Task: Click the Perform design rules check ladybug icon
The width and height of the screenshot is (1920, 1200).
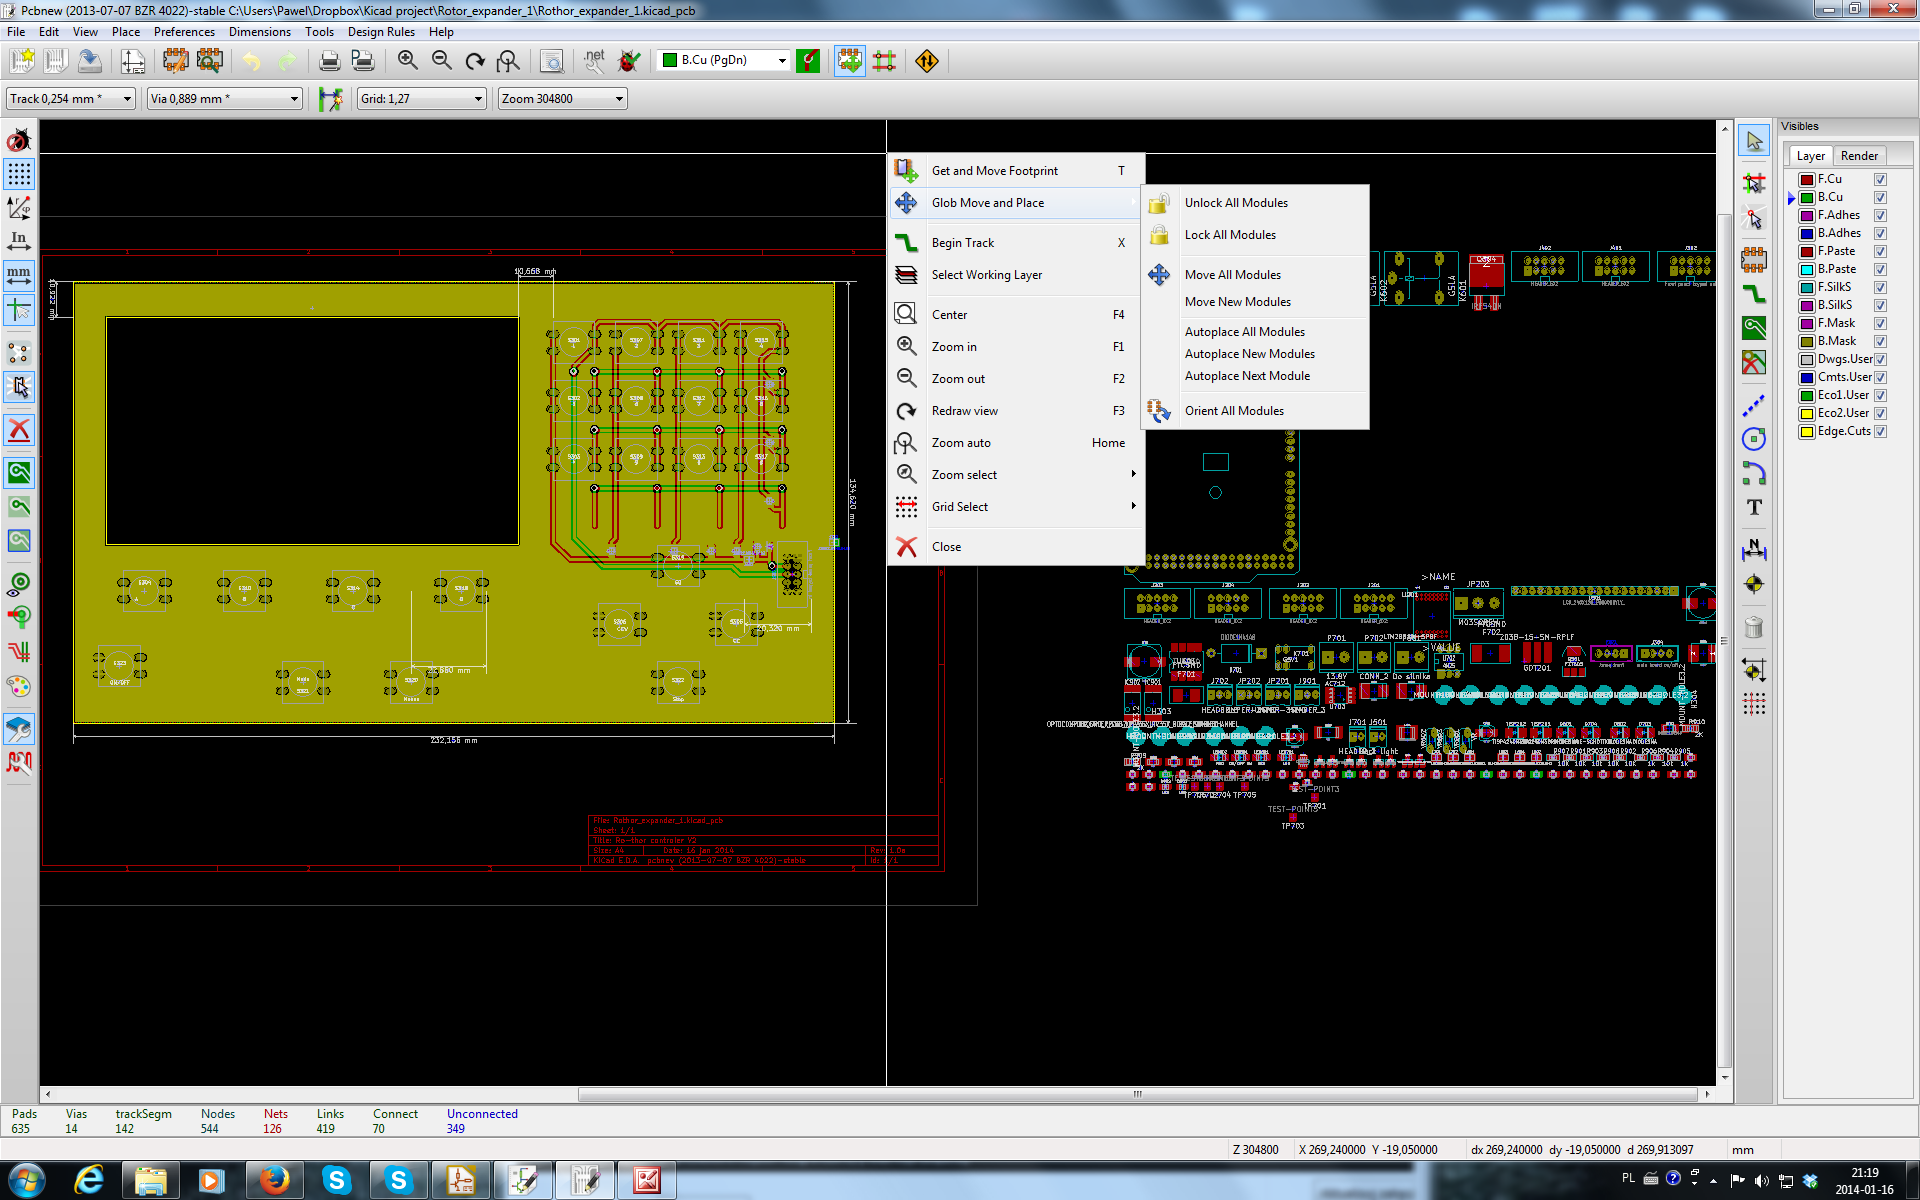Action: (x=629, y=61)
